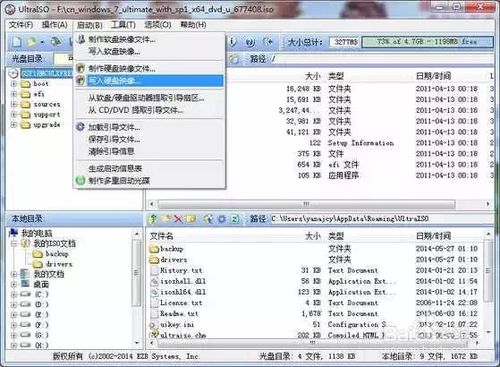Sort image list by 日期/时间 column
The height and width of the screenshot is (367, 500).
[x=433, y=76]
